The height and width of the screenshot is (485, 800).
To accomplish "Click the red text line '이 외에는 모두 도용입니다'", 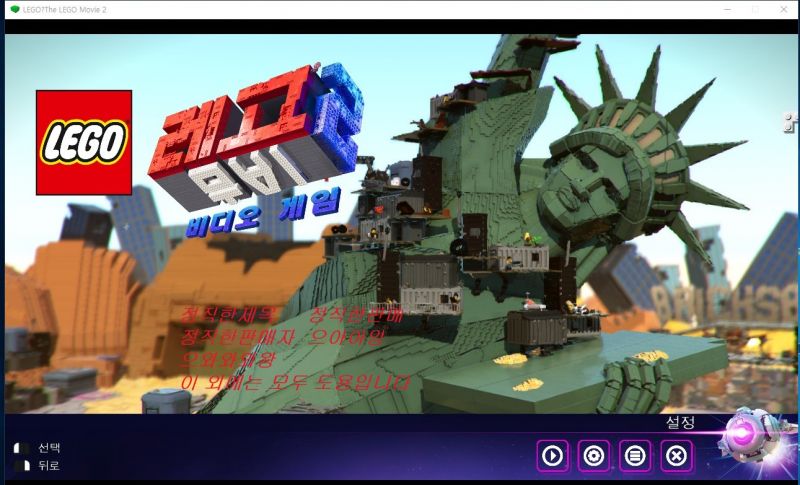I will point(295,382).
